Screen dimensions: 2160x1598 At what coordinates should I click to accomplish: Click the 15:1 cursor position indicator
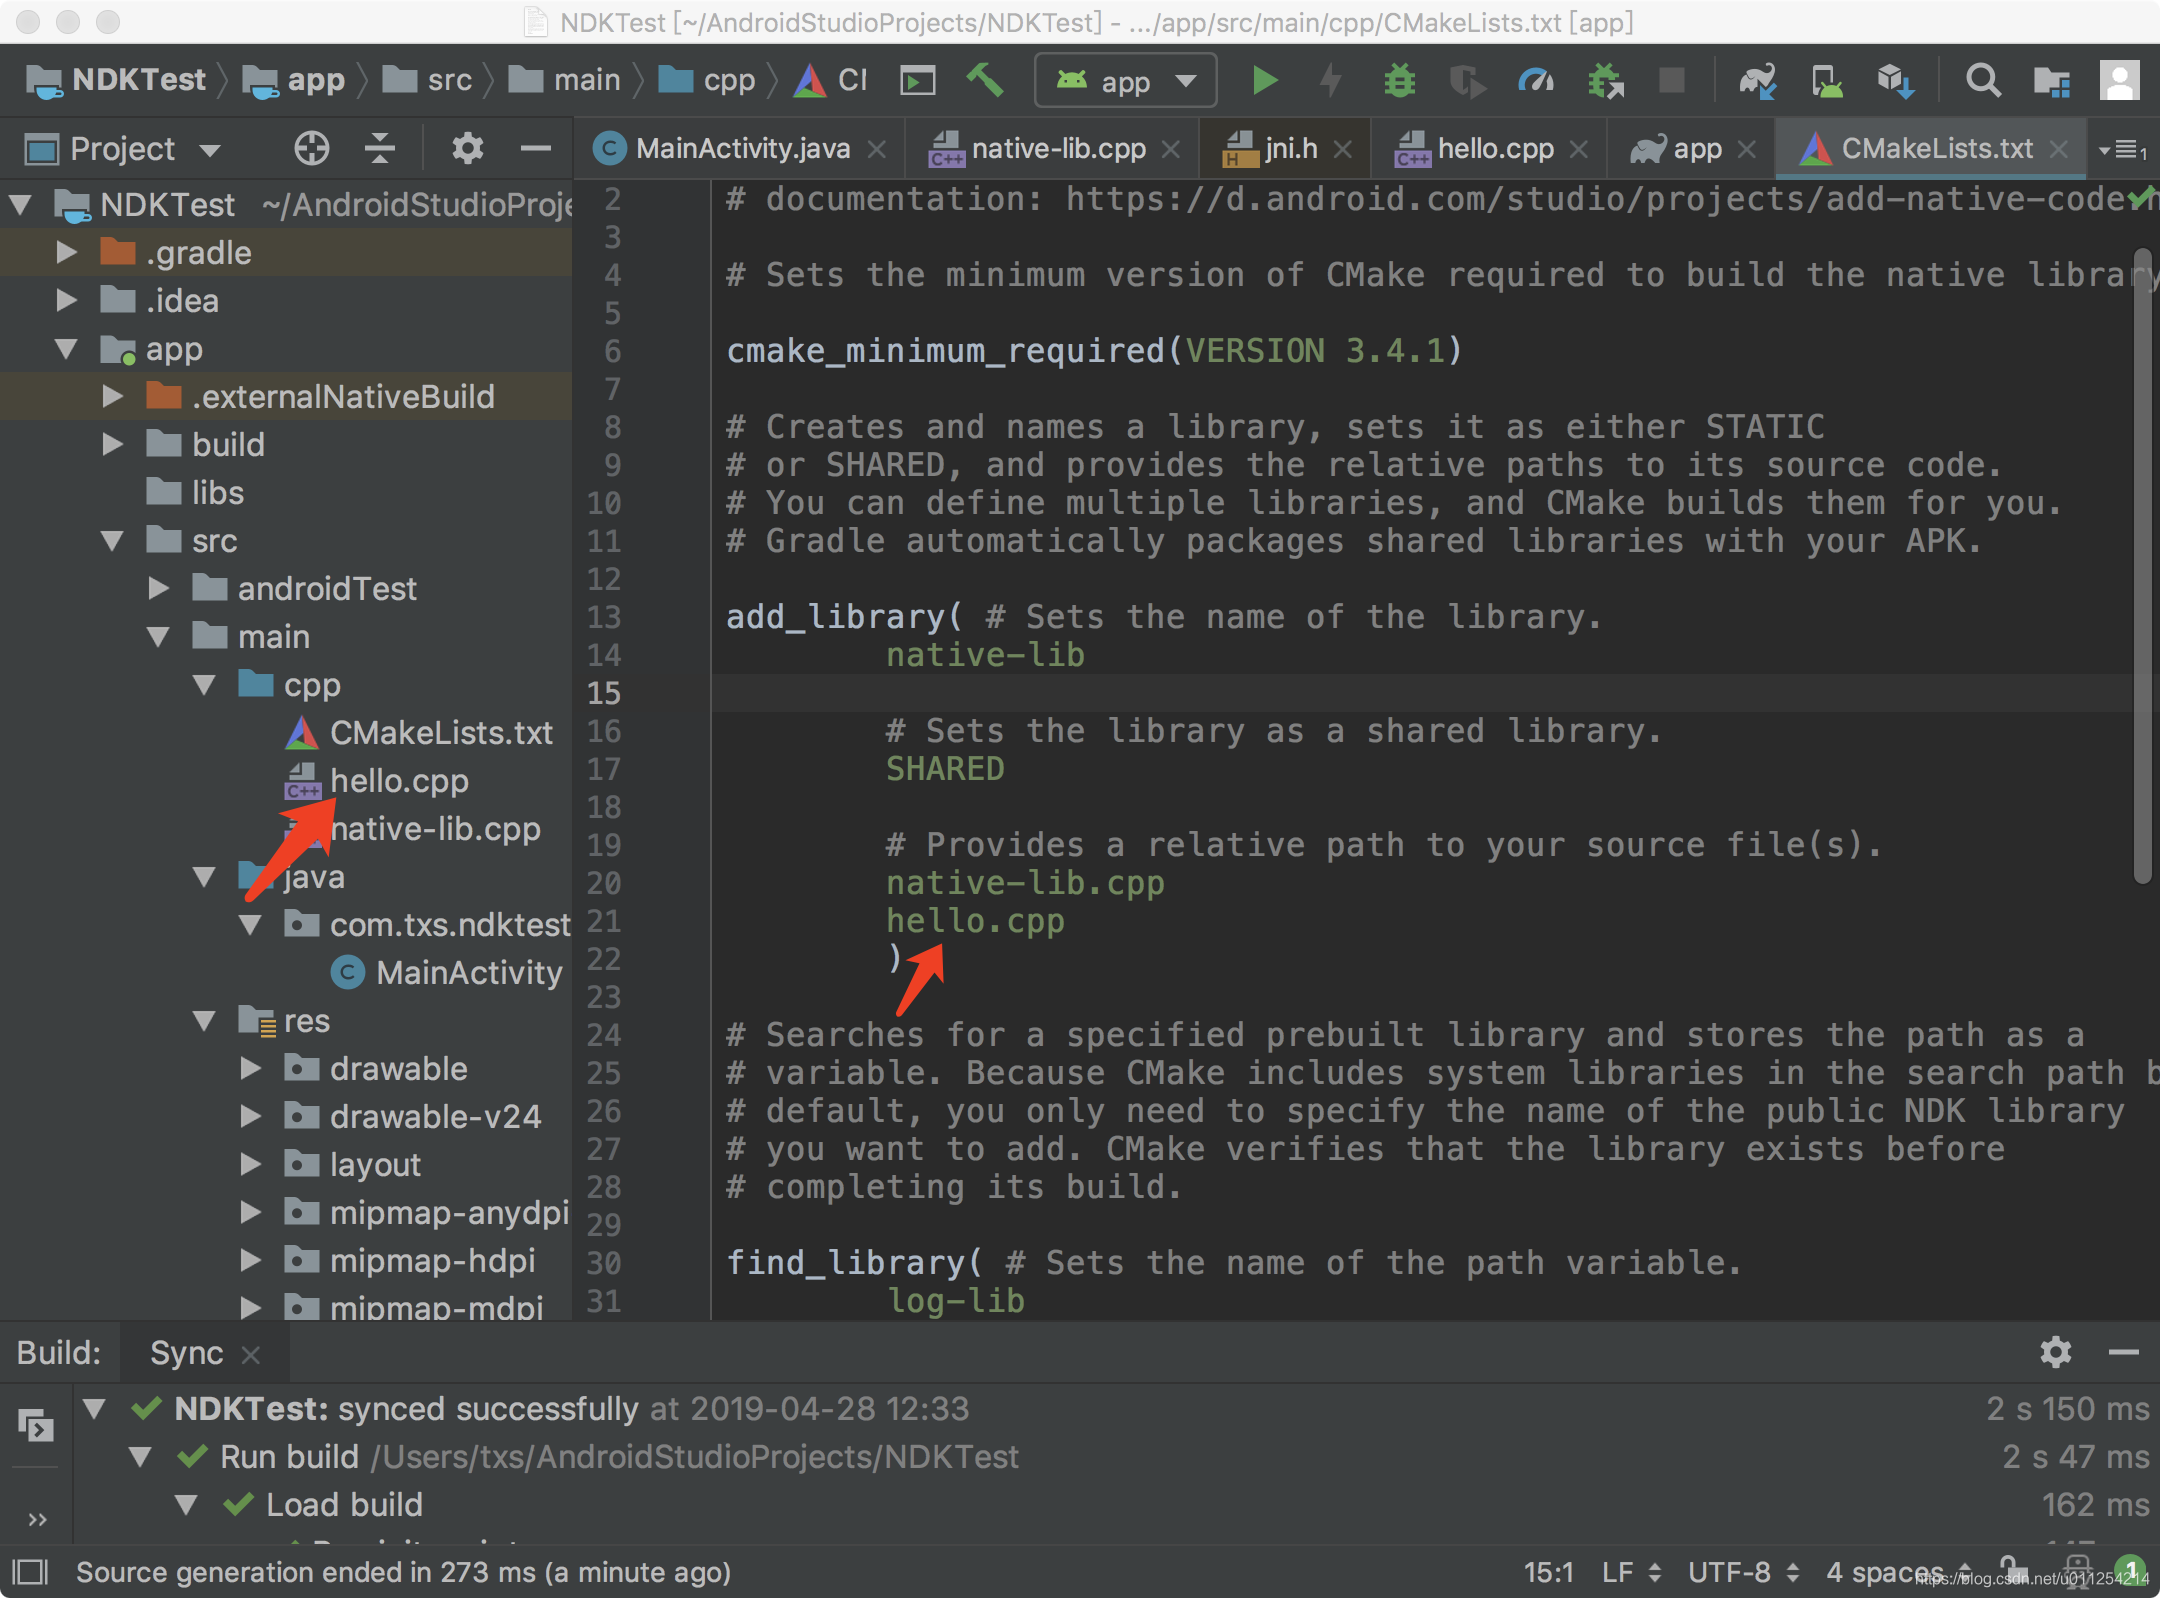tap(1548, 1572)
